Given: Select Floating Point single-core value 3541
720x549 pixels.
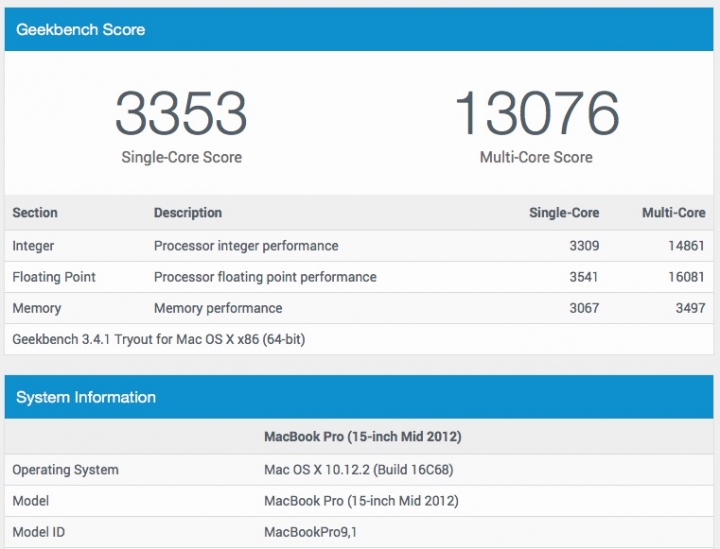Looking at the screenshot, I should (584, 277).
